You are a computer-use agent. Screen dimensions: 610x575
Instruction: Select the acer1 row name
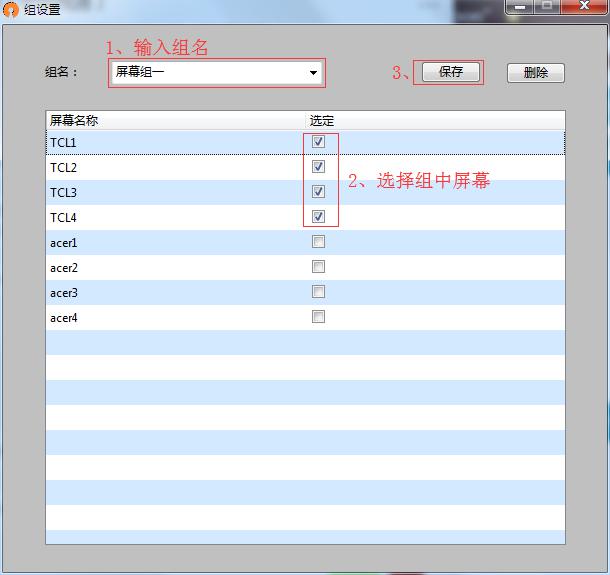[64, 243]
